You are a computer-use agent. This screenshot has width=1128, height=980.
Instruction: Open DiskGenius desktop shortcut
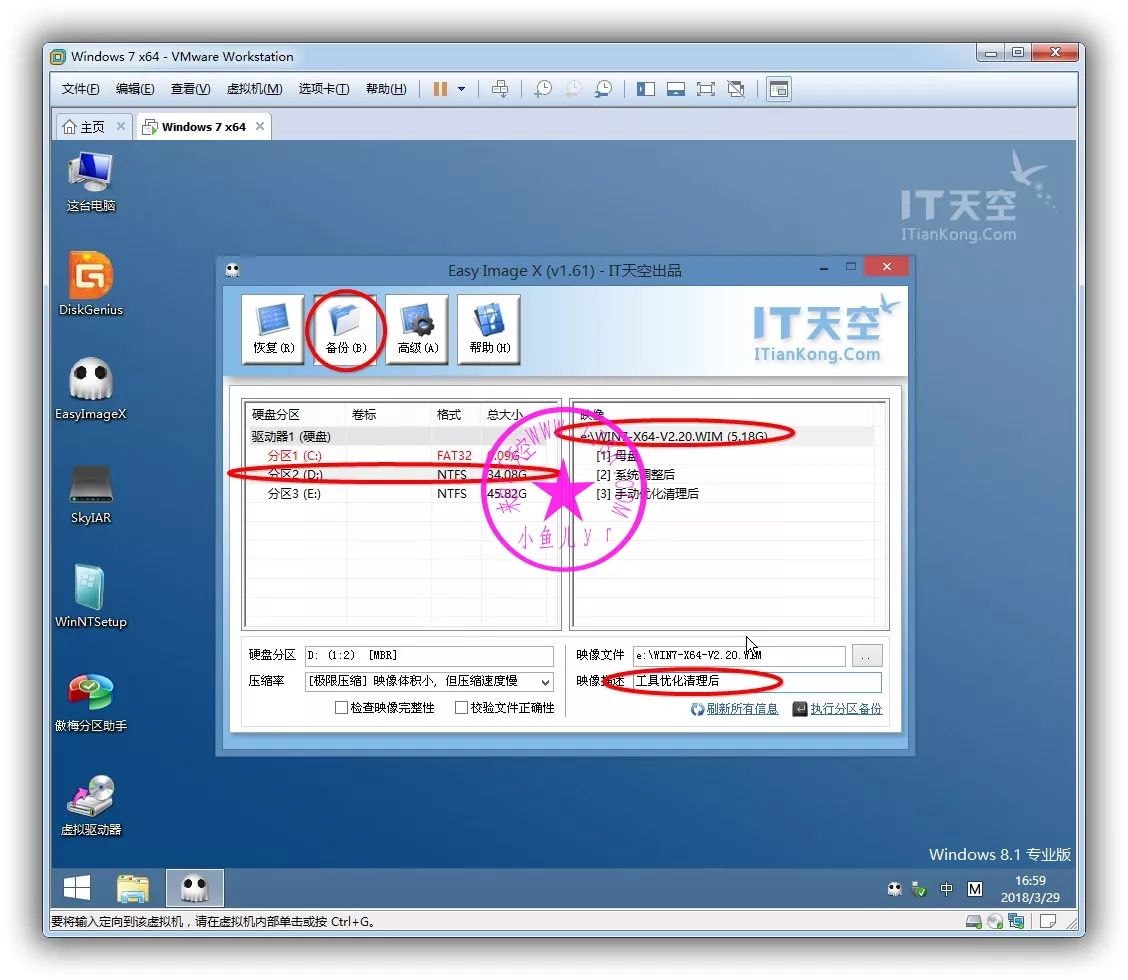click(x=90, y=283)
